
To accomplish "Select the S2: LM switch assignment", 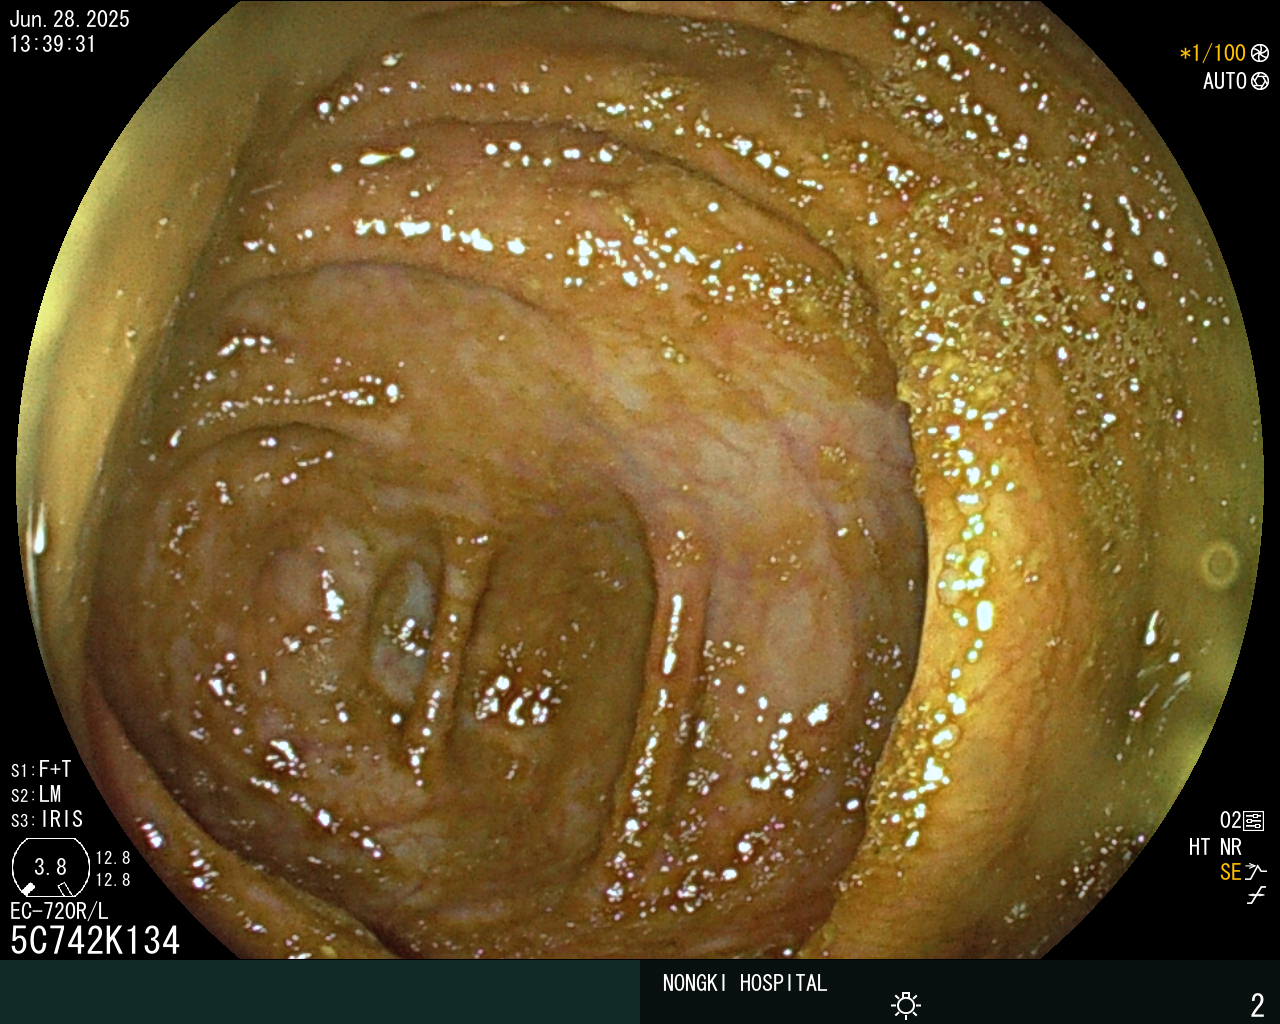I will 36,794.
